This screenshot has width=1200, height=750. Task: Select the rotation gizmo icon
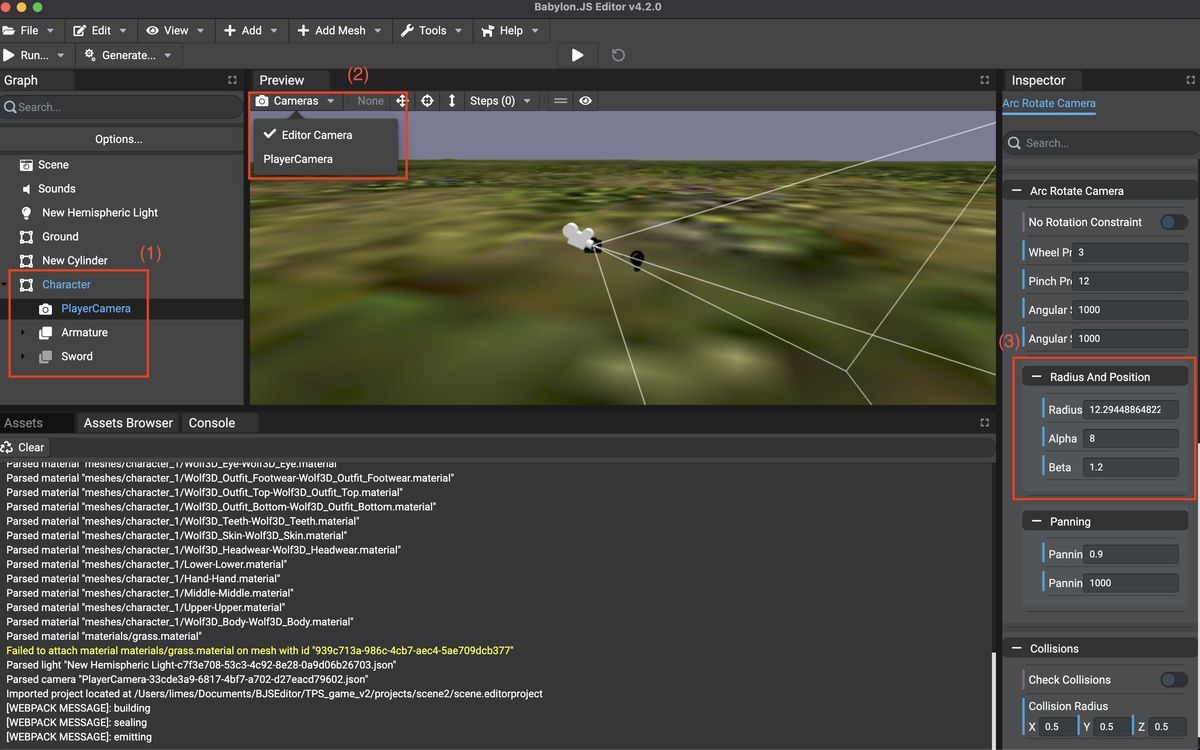427,100
